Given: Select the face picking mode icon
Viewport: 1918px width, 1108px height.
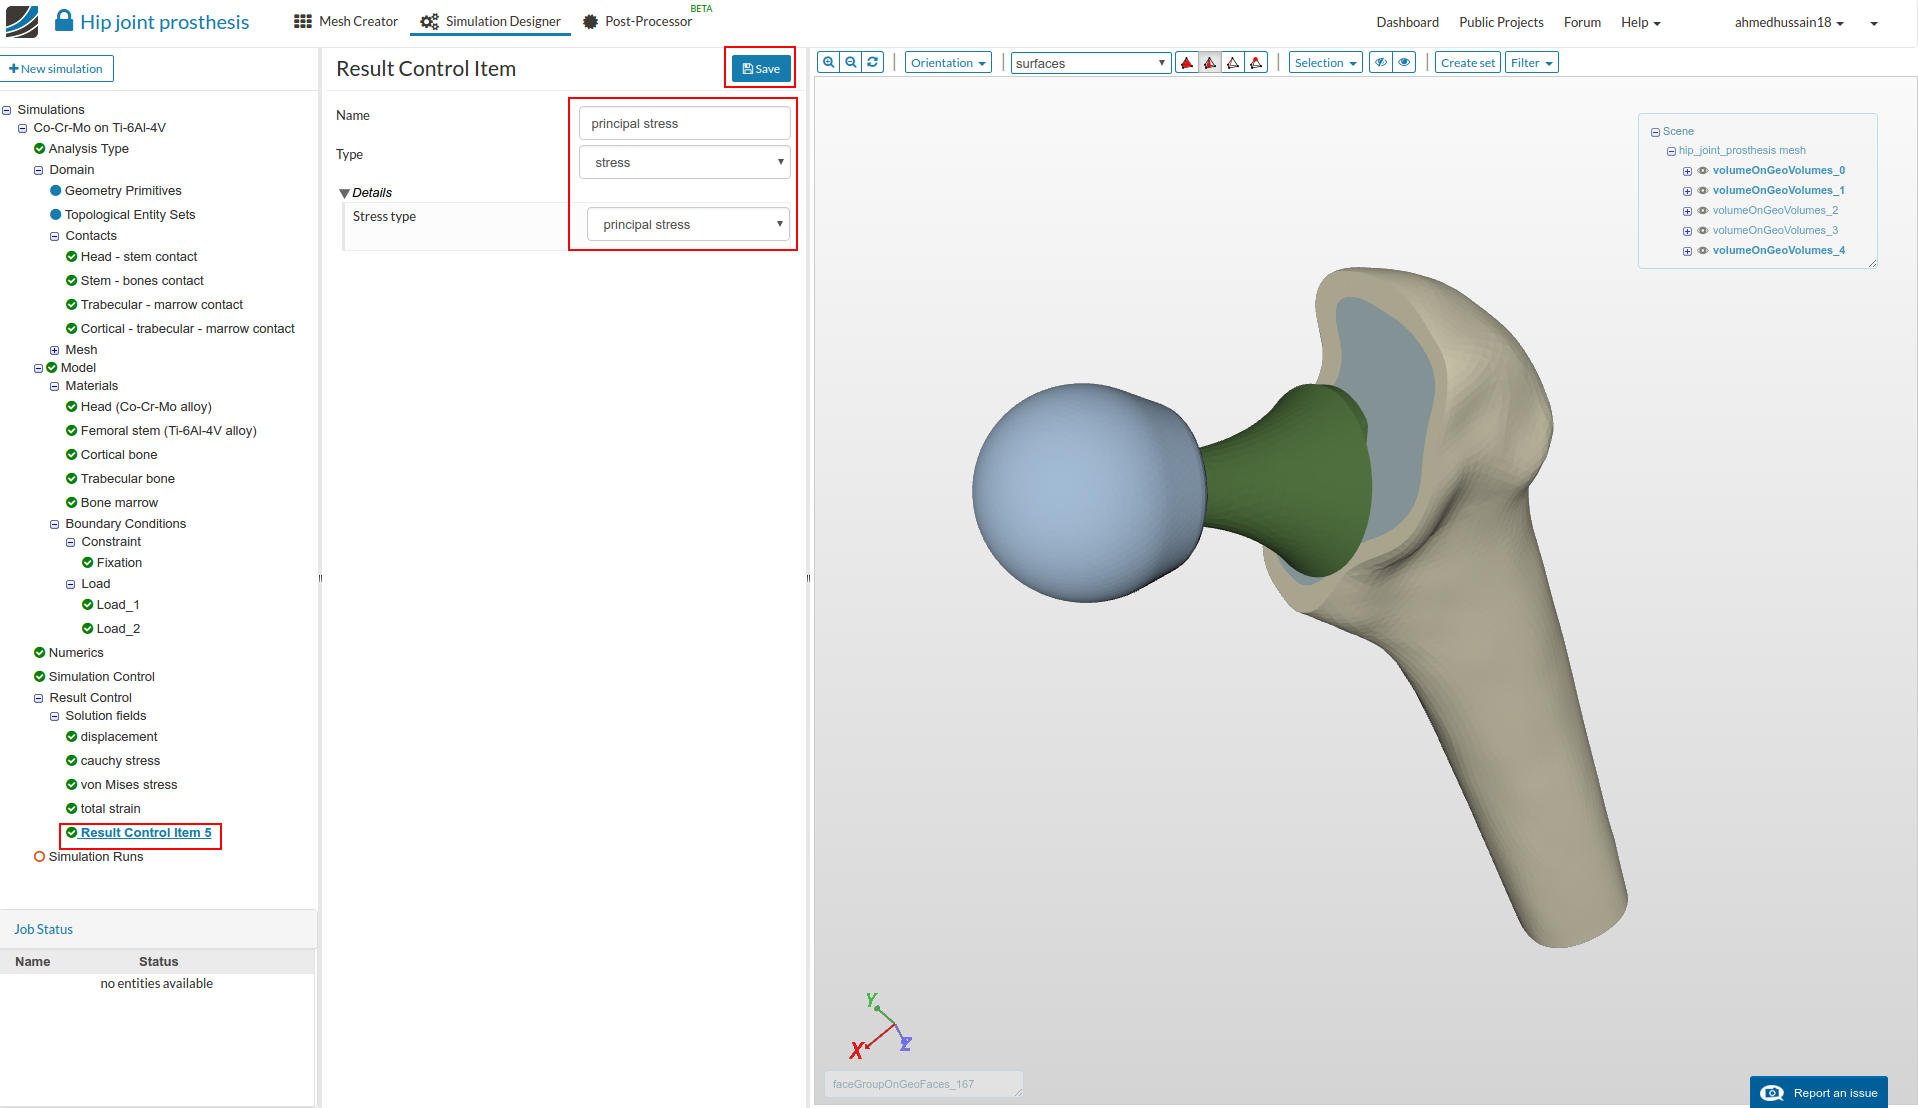Looking at the screenshot, I should point(1210,63).
